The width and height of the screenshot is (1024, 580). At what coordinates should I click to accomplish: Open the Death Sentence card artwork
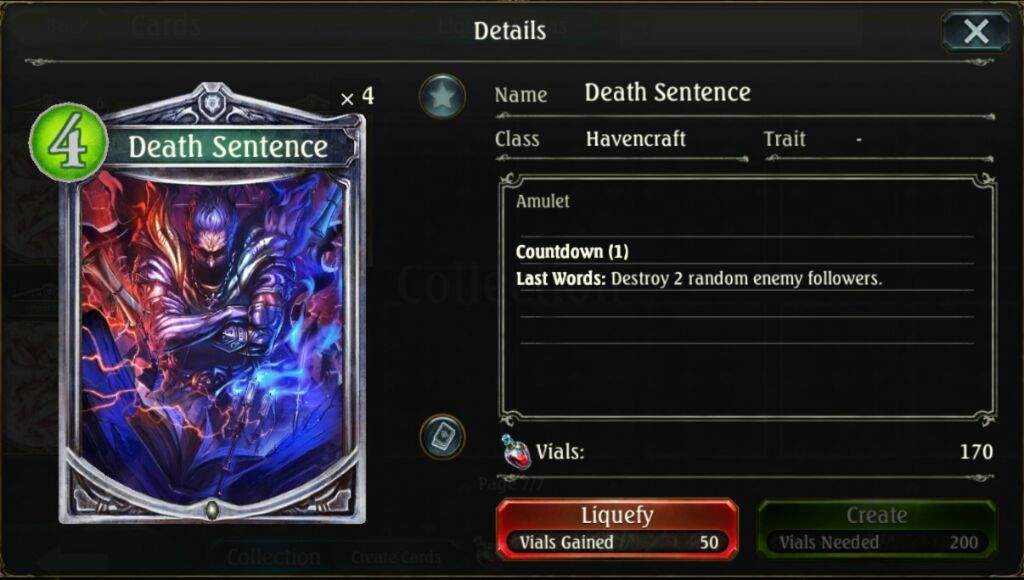[212, 340]
